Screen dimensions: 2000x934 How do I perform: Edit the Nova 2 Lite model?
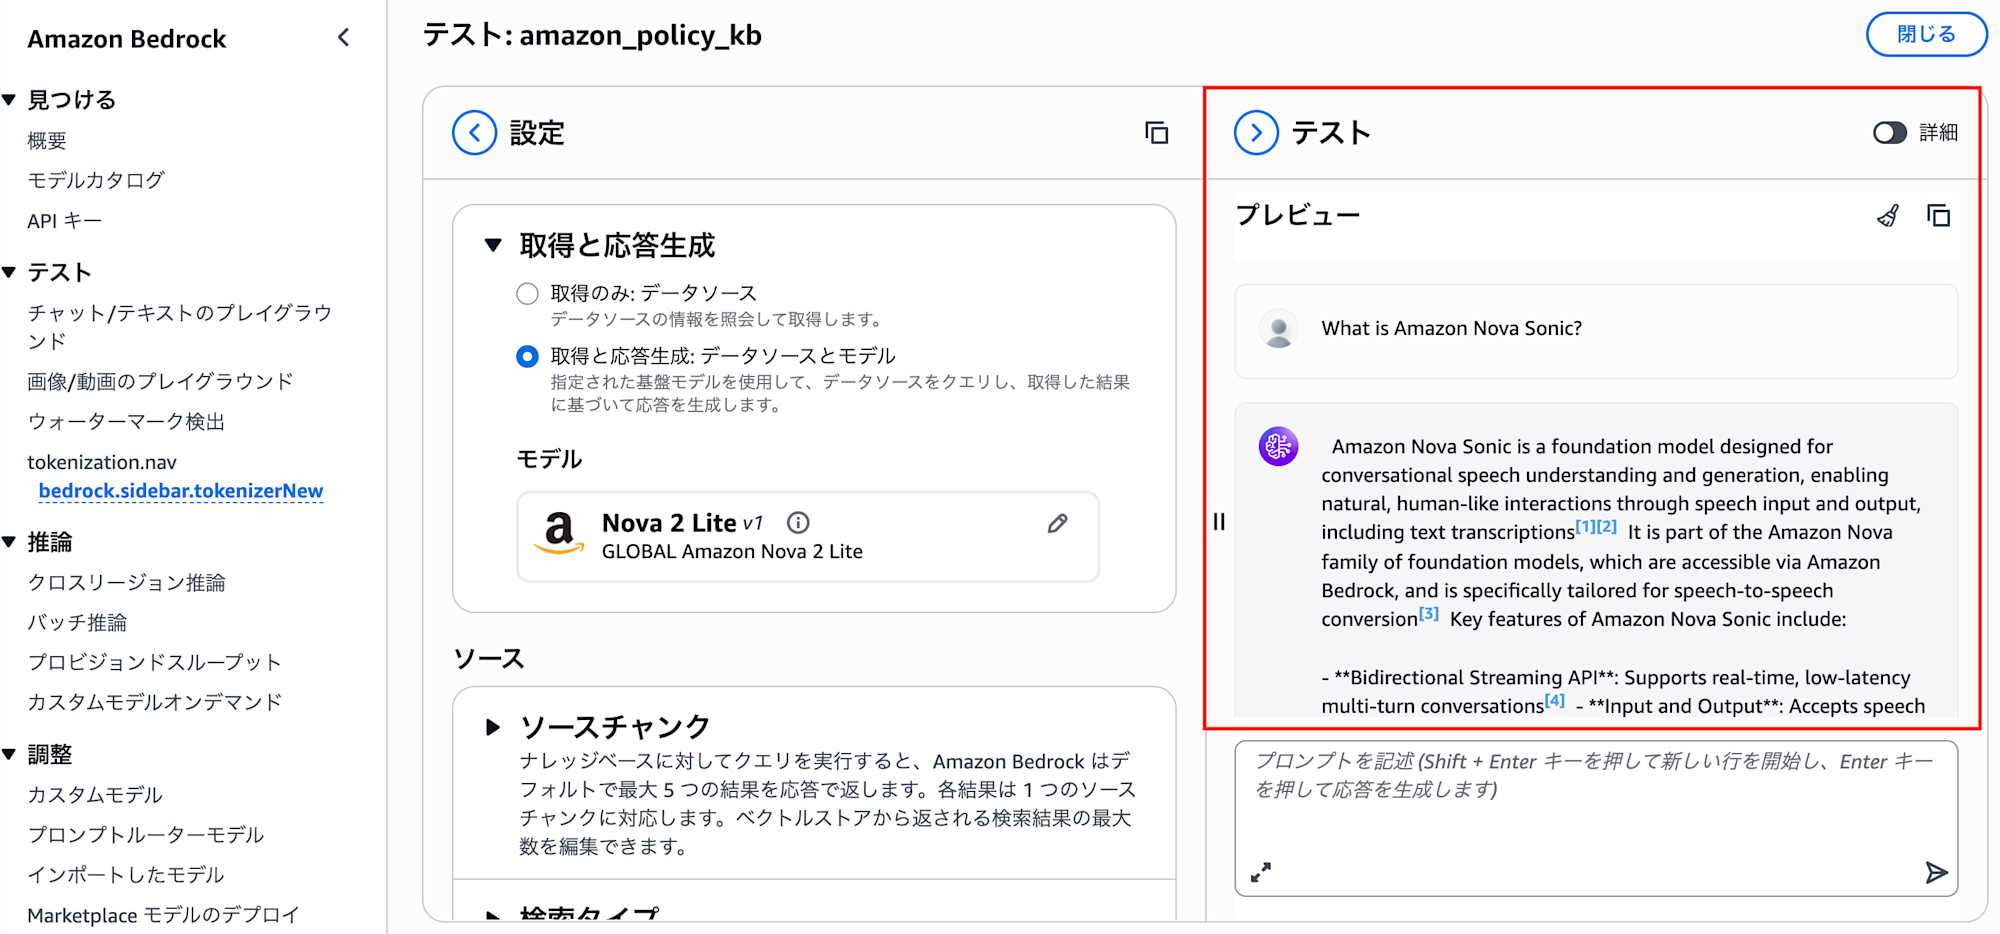point(1057,523)
